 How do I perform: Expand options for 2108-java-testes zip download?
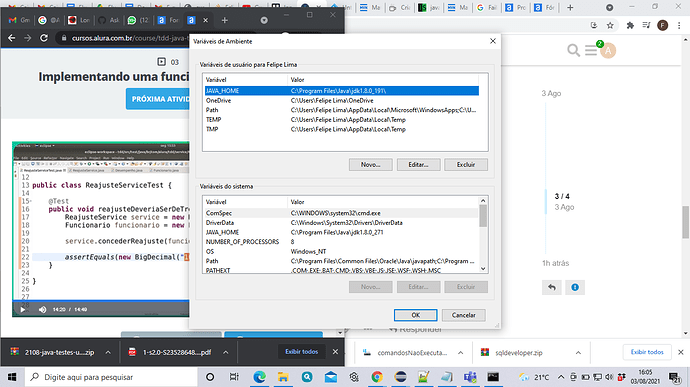point(108,352)
